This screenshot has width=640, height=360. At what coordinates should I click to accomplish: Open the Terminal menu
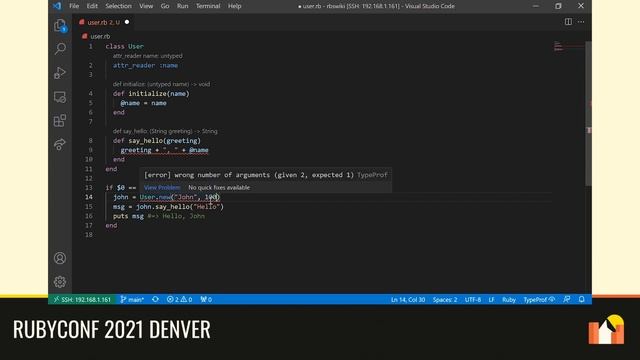coord(208,6)
